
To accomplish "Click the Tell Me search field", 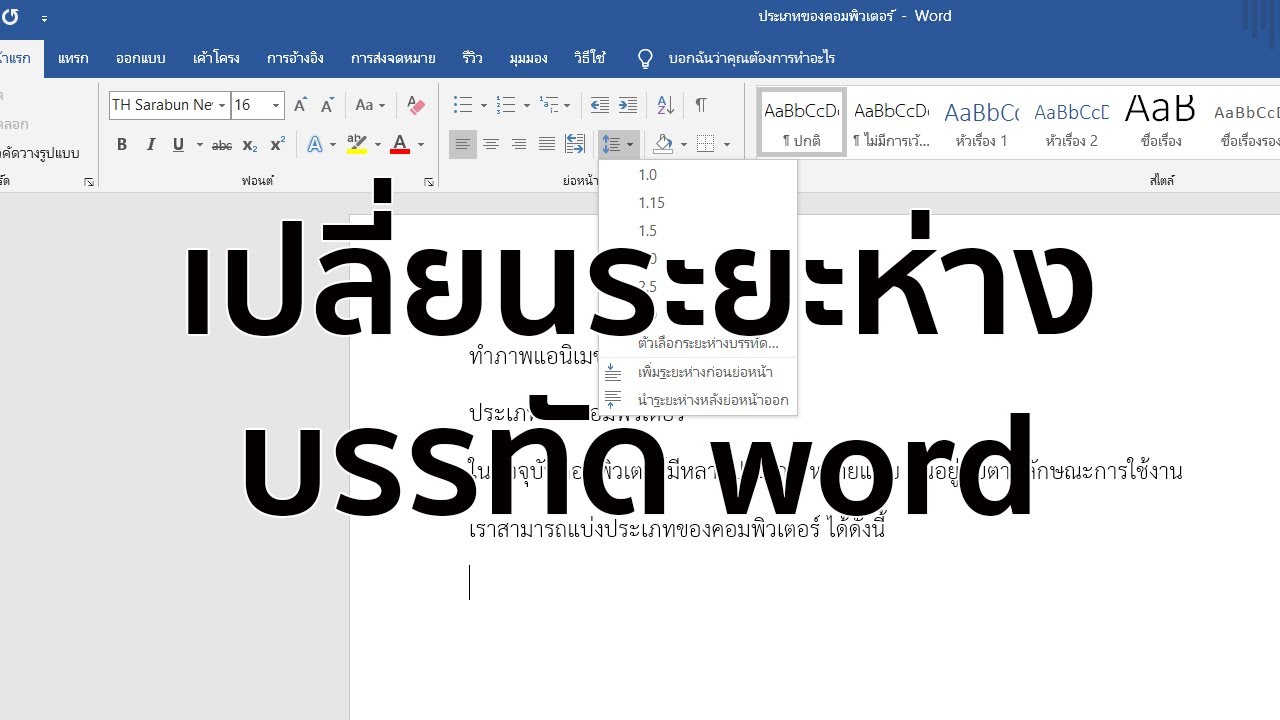I will coord(752,58).
